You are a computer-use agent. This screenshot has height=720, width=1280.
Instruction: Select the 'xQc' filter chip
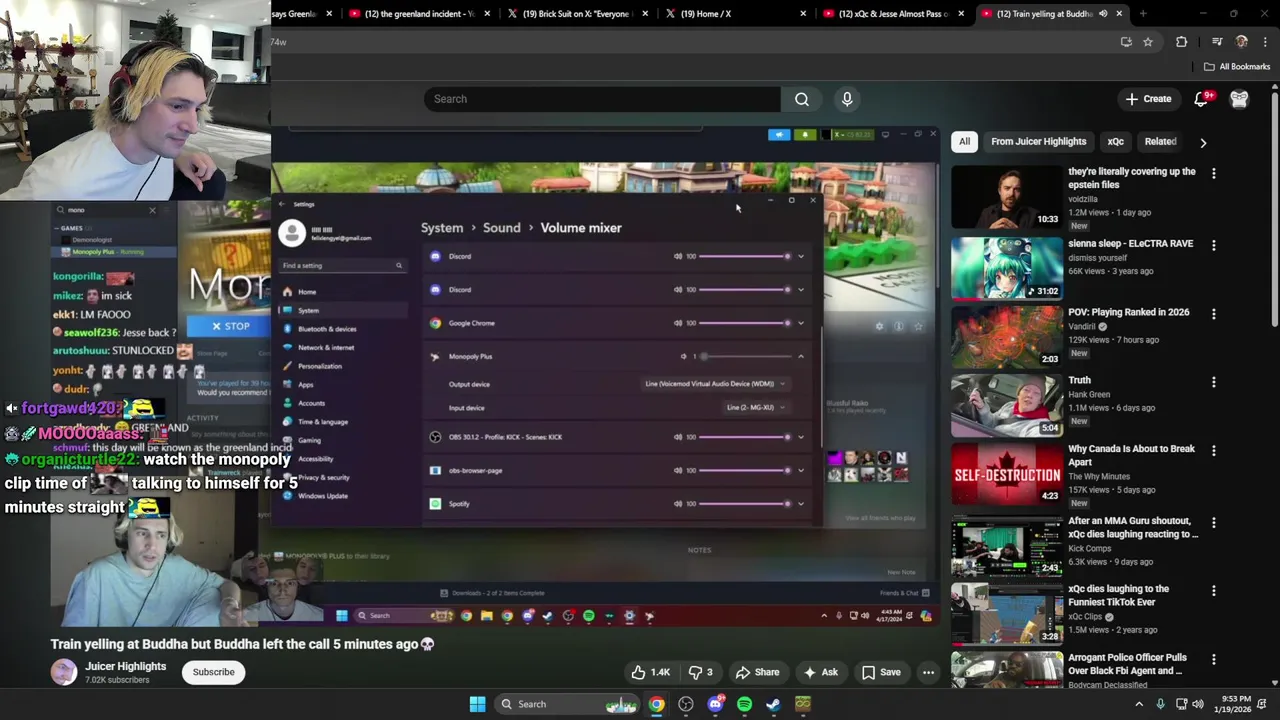pyautogui.click(x=1115, y=142)
